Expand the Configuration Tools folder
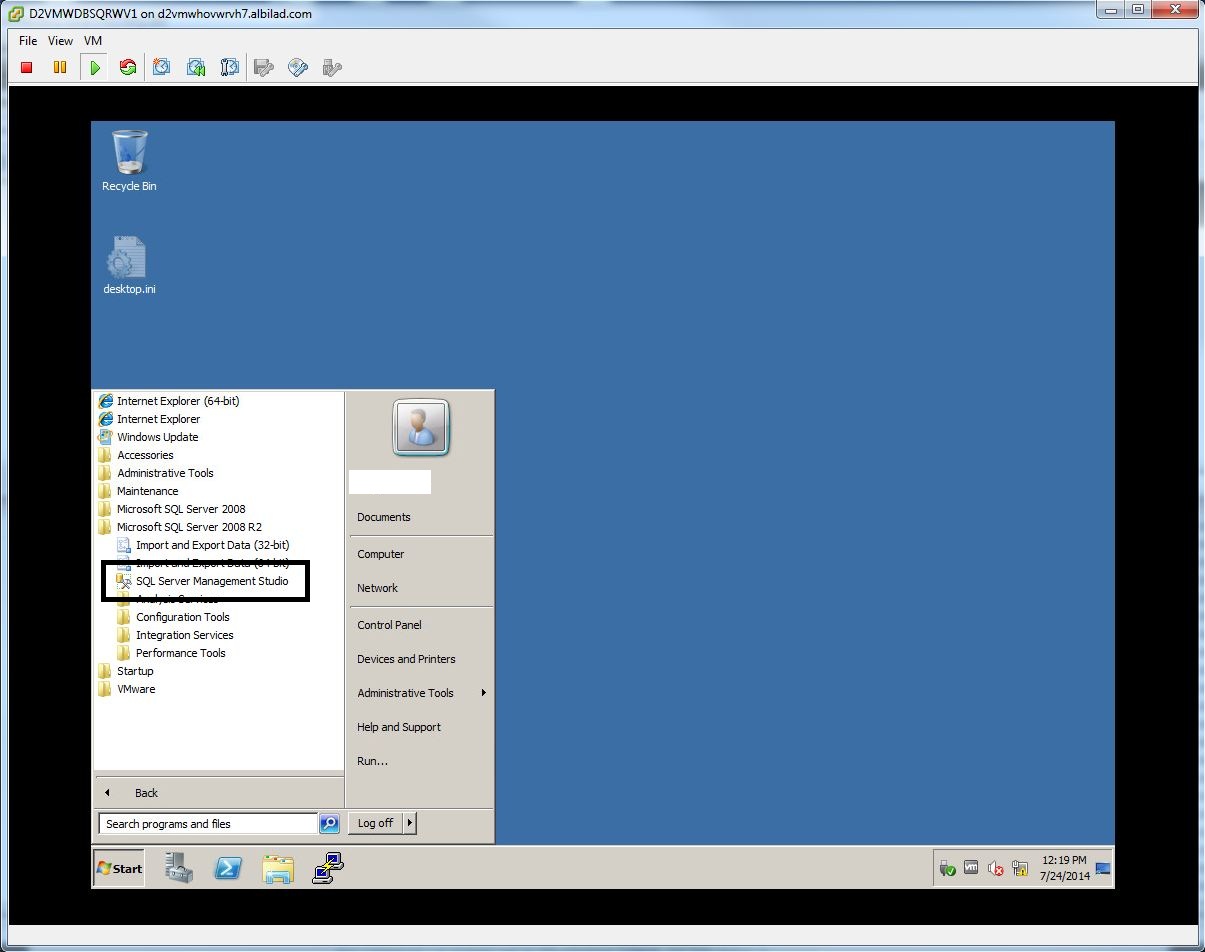Image resolution: width=1205 pixels, height=952 pixels. coord(182,617)
